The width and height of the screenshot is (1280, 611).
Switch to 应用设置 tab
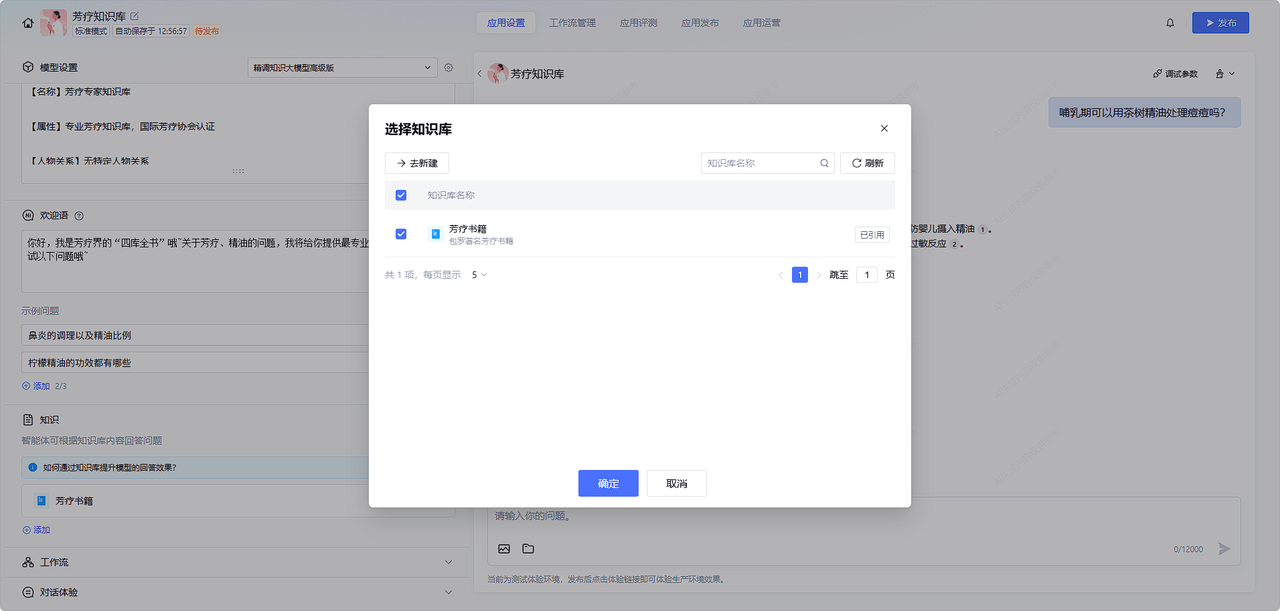coord(506,23)
